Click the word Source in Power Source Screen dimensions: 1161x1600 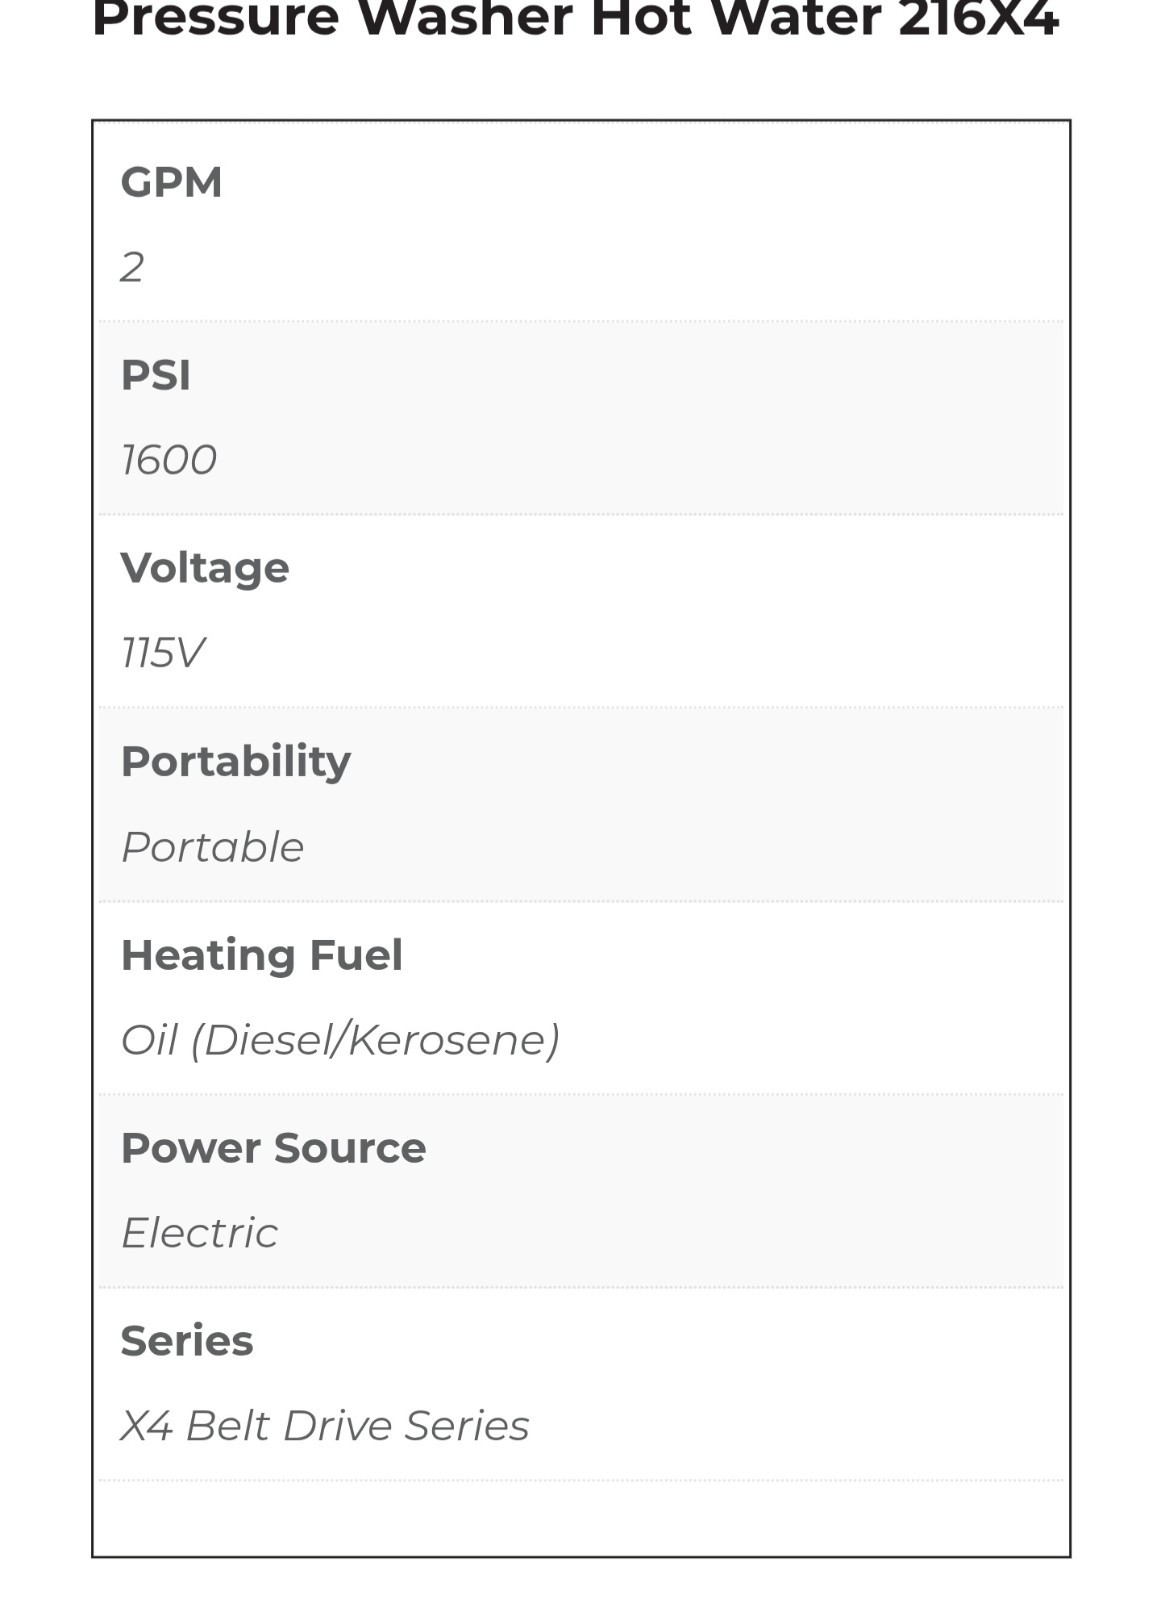point(350,1148)
